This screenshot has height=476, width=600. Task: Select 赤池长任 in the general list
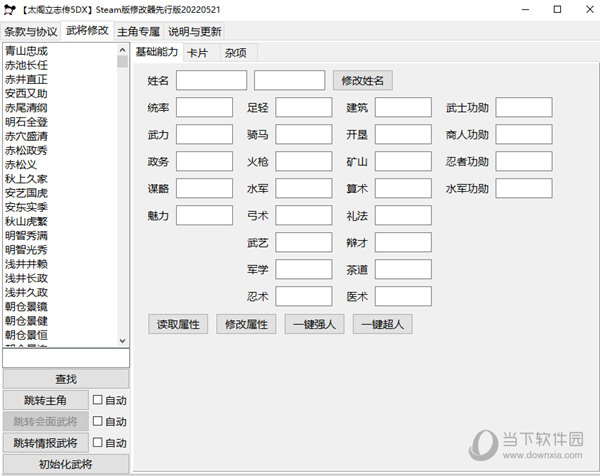pos(26,65)
